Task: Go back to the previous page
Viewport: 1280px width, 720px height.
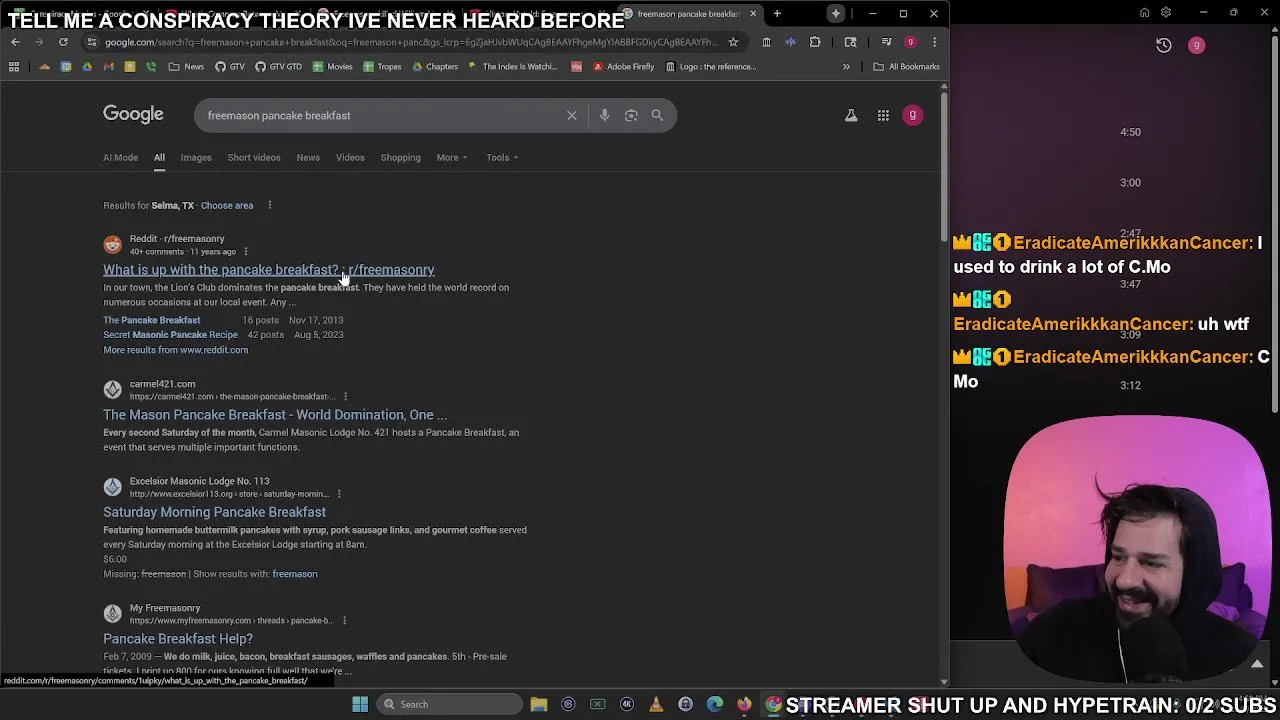Action: click(x=15, y=42)
